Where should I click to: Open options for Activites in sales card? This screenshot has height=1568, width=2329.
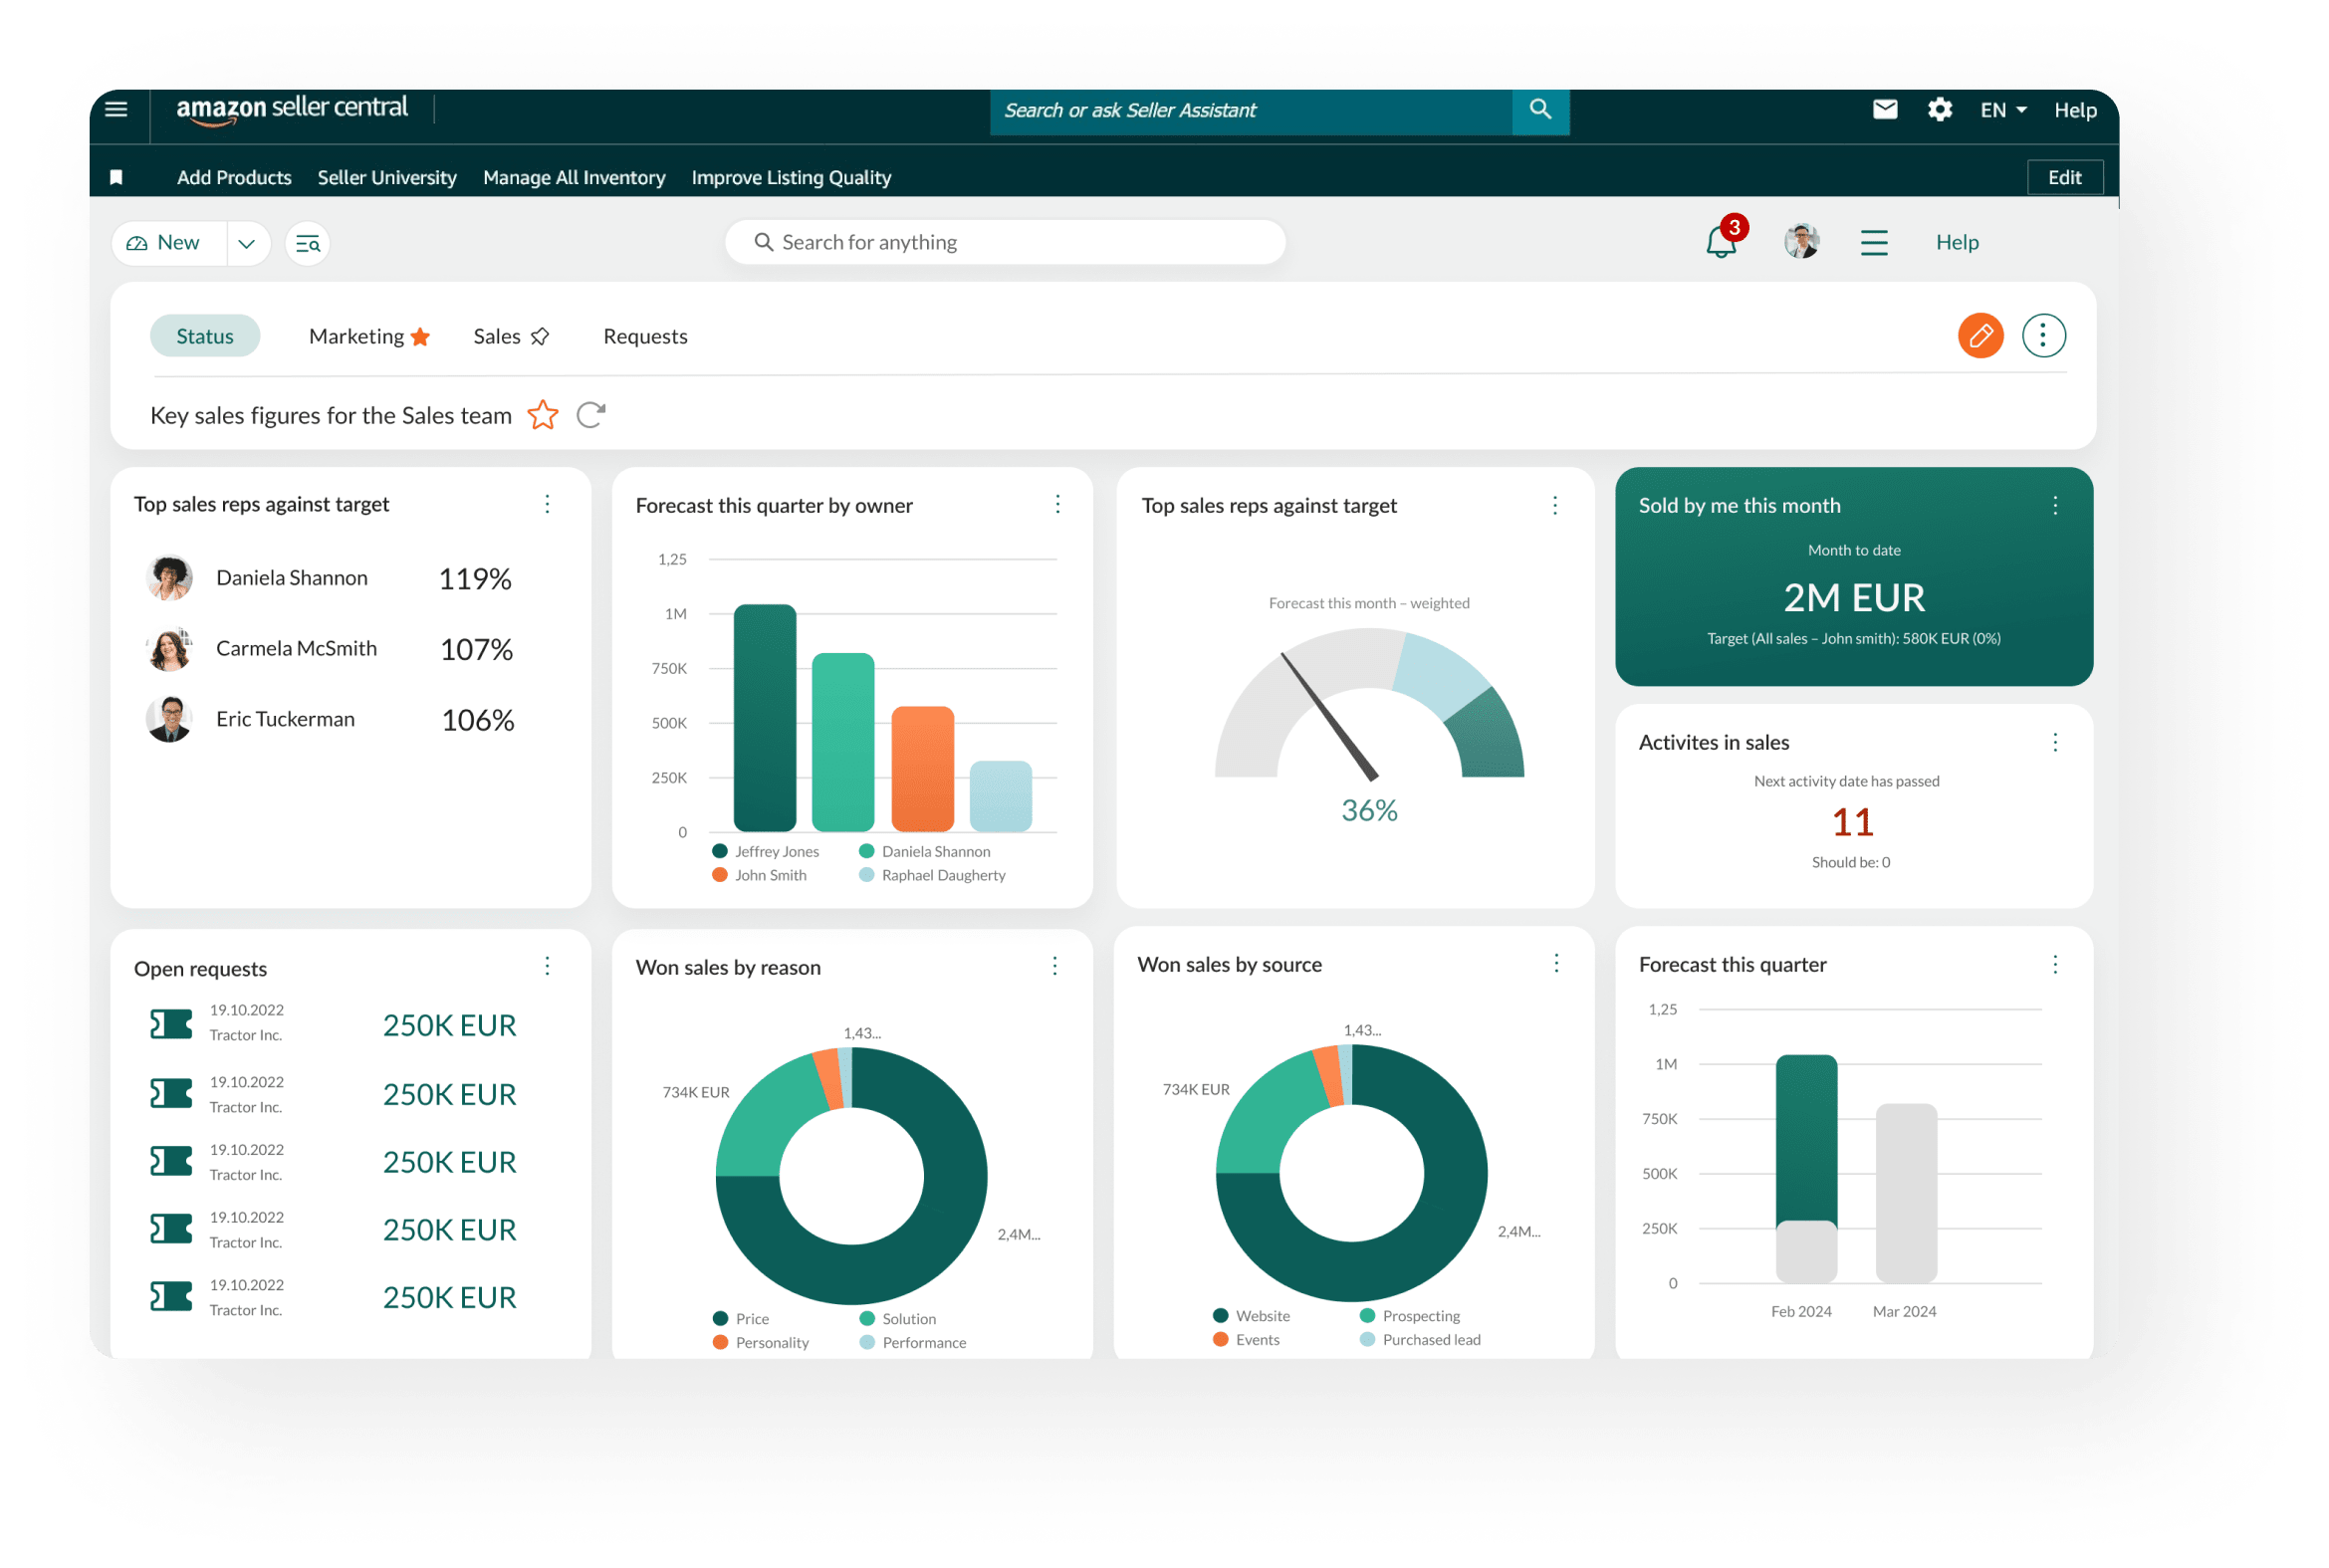click(2055, 742)
